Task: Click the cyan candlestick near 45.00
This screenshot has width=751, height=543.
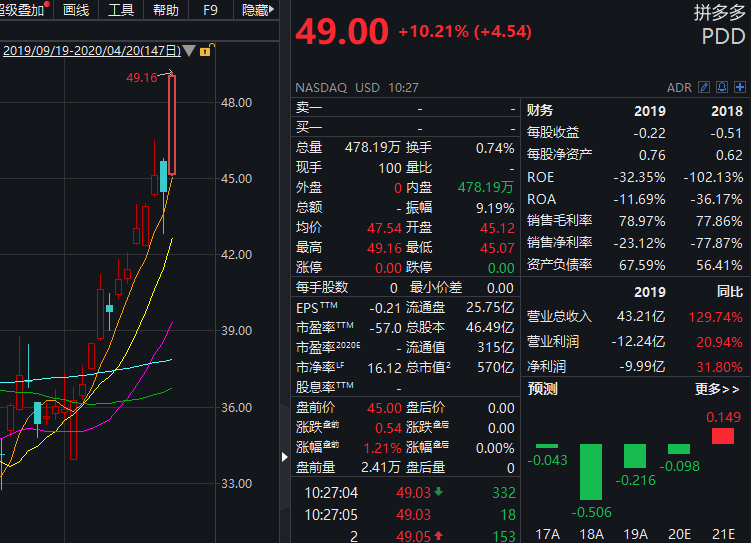Action: [x=162, y=176]
